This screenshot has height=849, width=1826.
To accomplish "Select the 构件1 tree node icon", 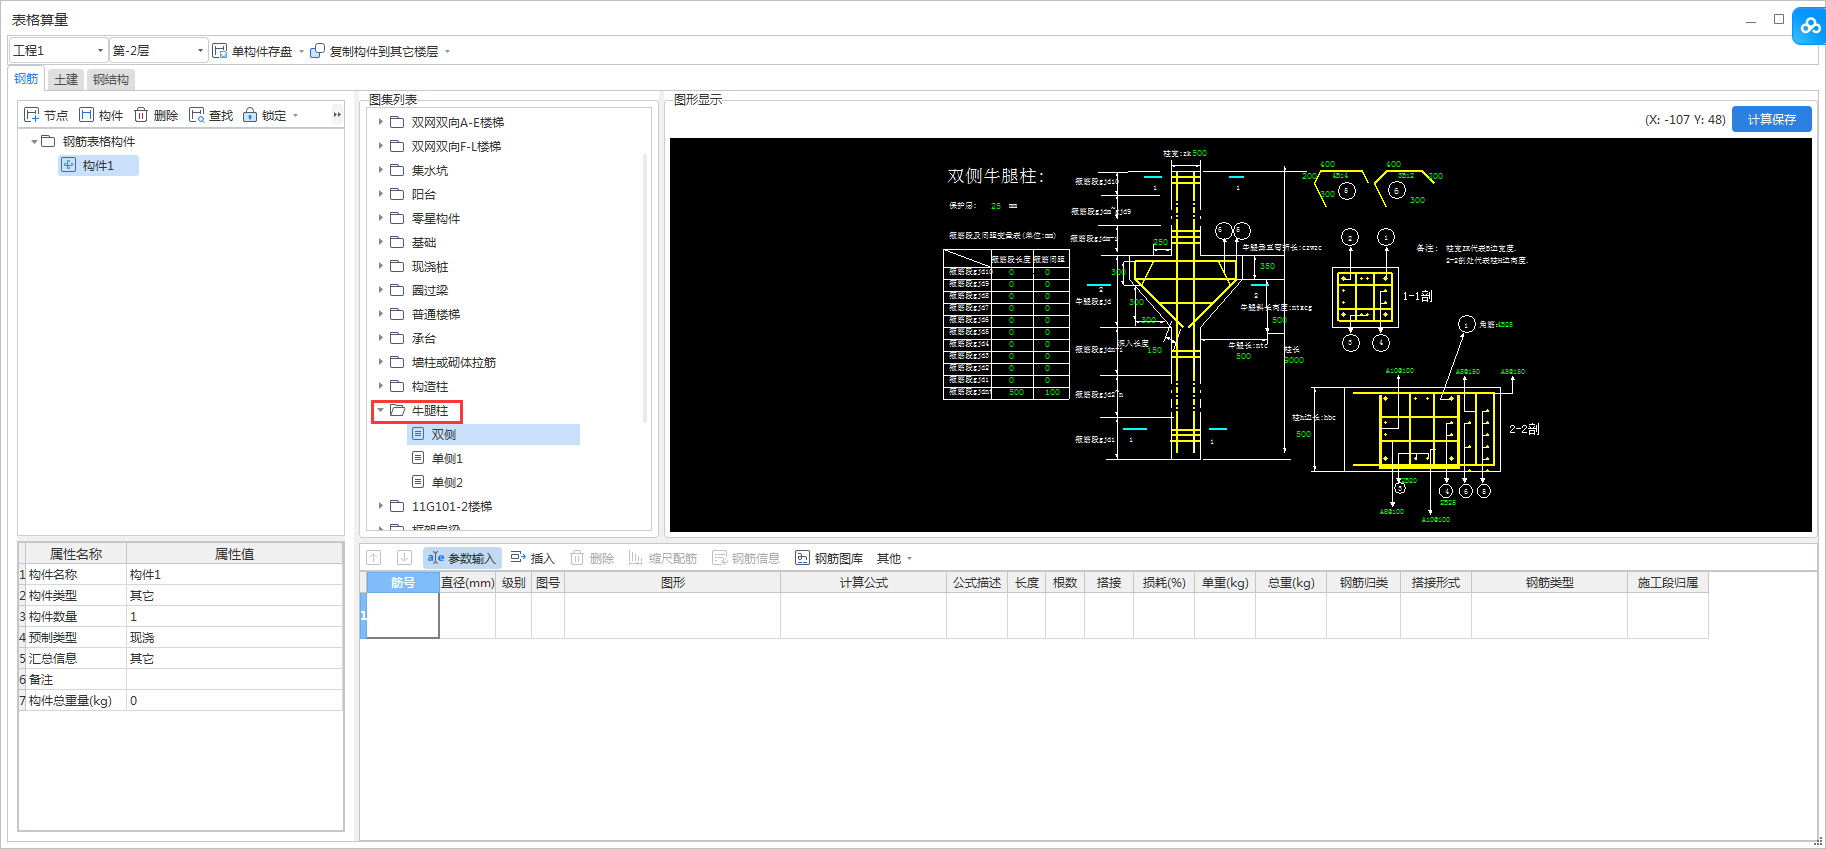I will pyautogui.click(x=69, y=165).
